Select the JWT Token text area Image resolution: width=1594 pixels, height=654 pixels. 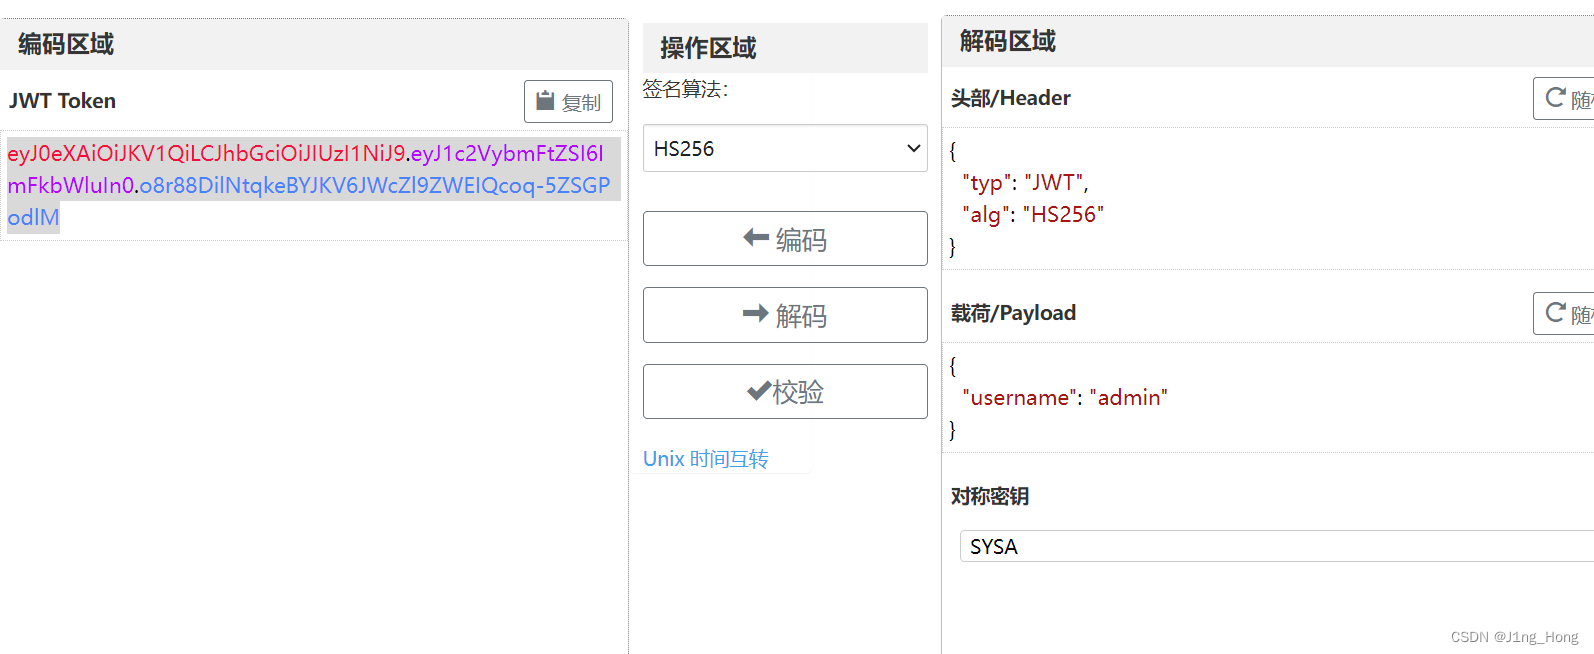tap(310, 185)
